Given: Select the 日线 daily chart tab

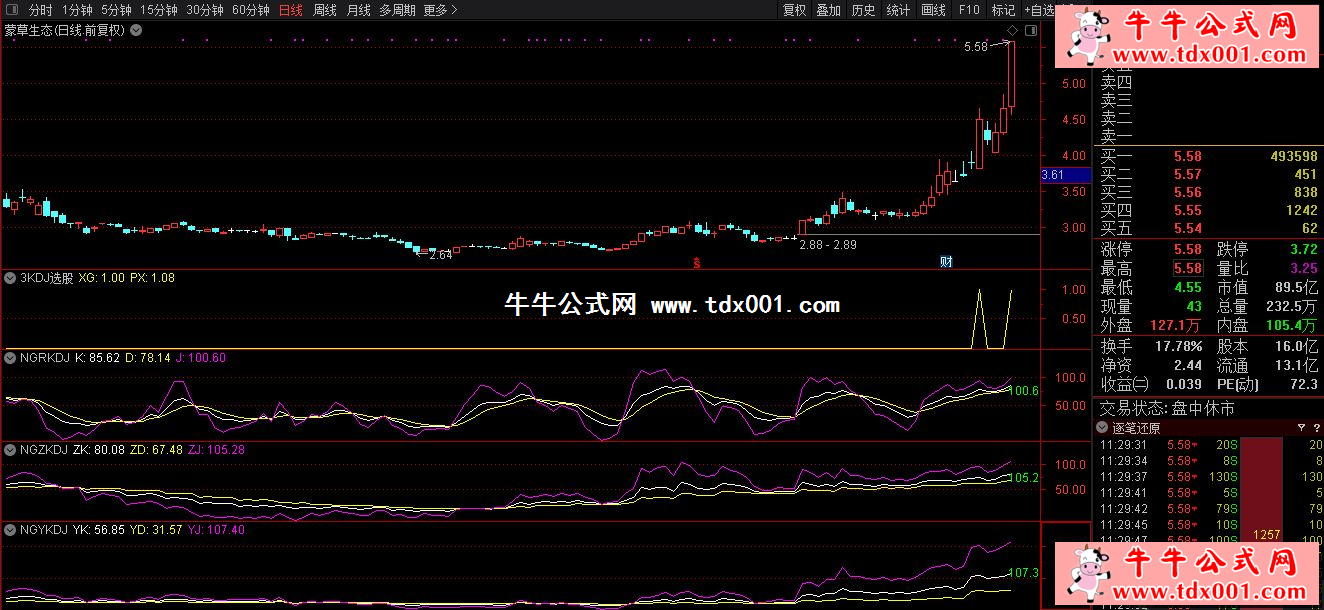Looking at the screenshot, I should (291, 10).
